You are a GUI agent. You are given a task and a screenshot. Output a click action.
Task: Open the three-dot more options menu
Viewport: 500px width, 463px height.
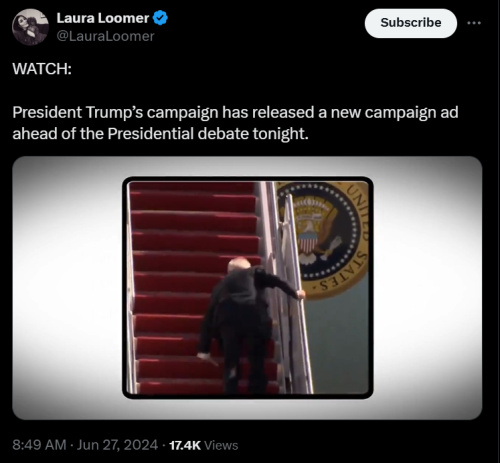(474, 23)
